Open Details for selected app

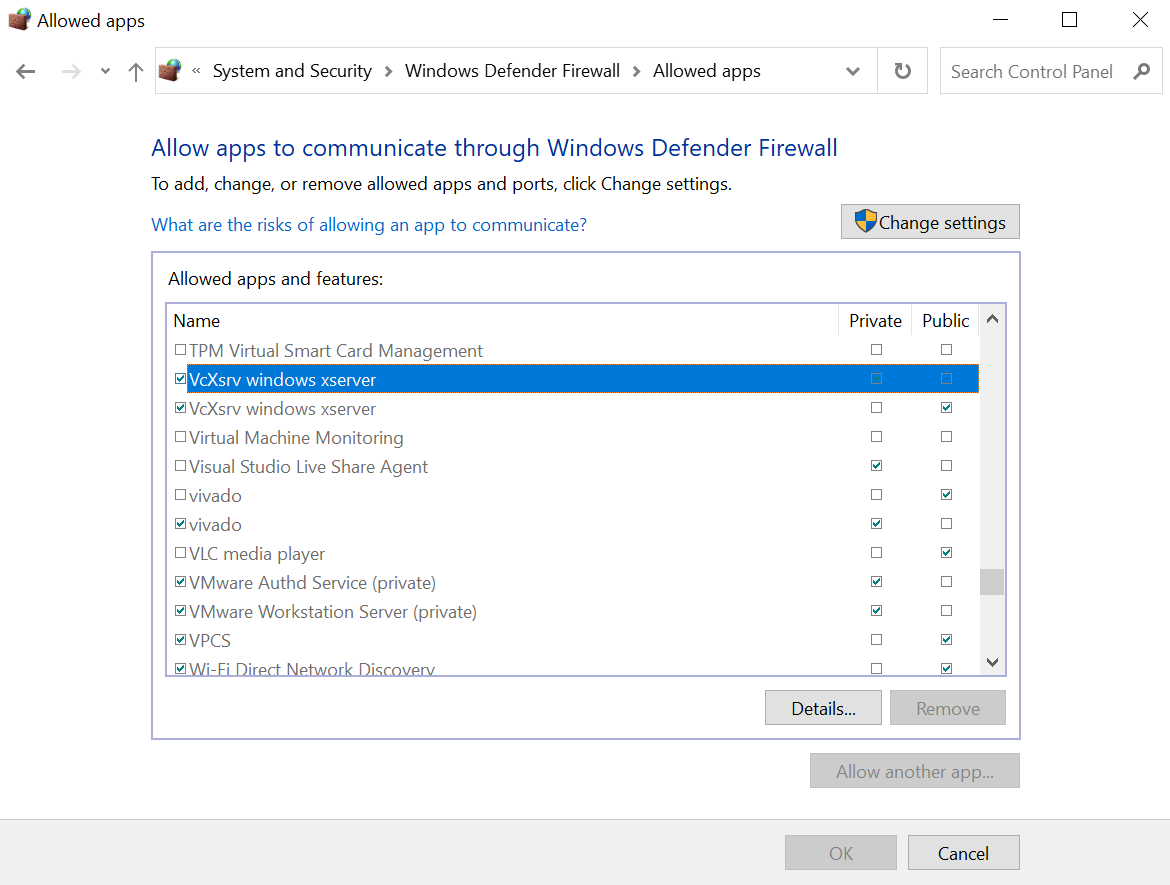tap(823, 707)
